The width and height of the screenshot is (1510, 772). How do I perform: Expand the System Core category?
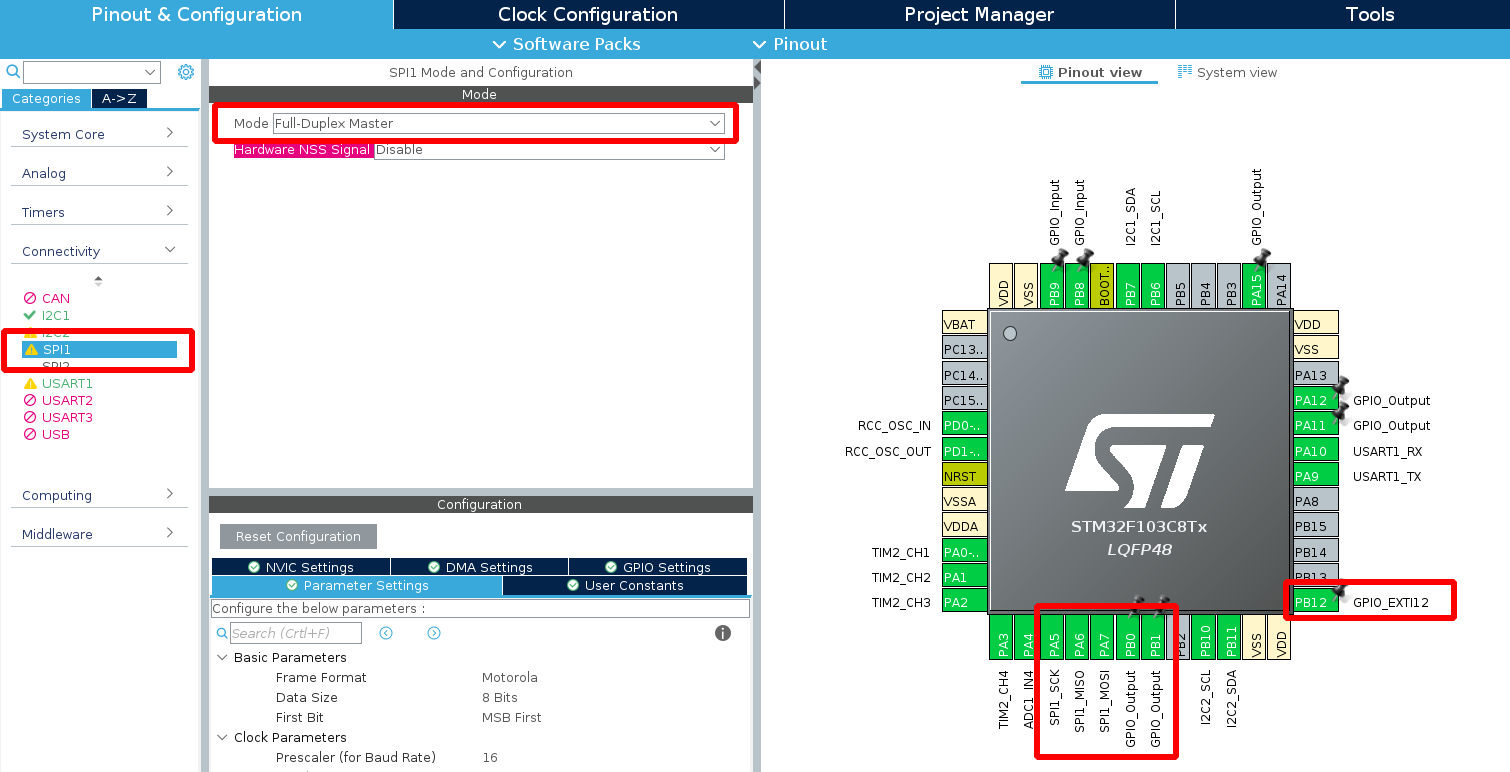[99, 134]
